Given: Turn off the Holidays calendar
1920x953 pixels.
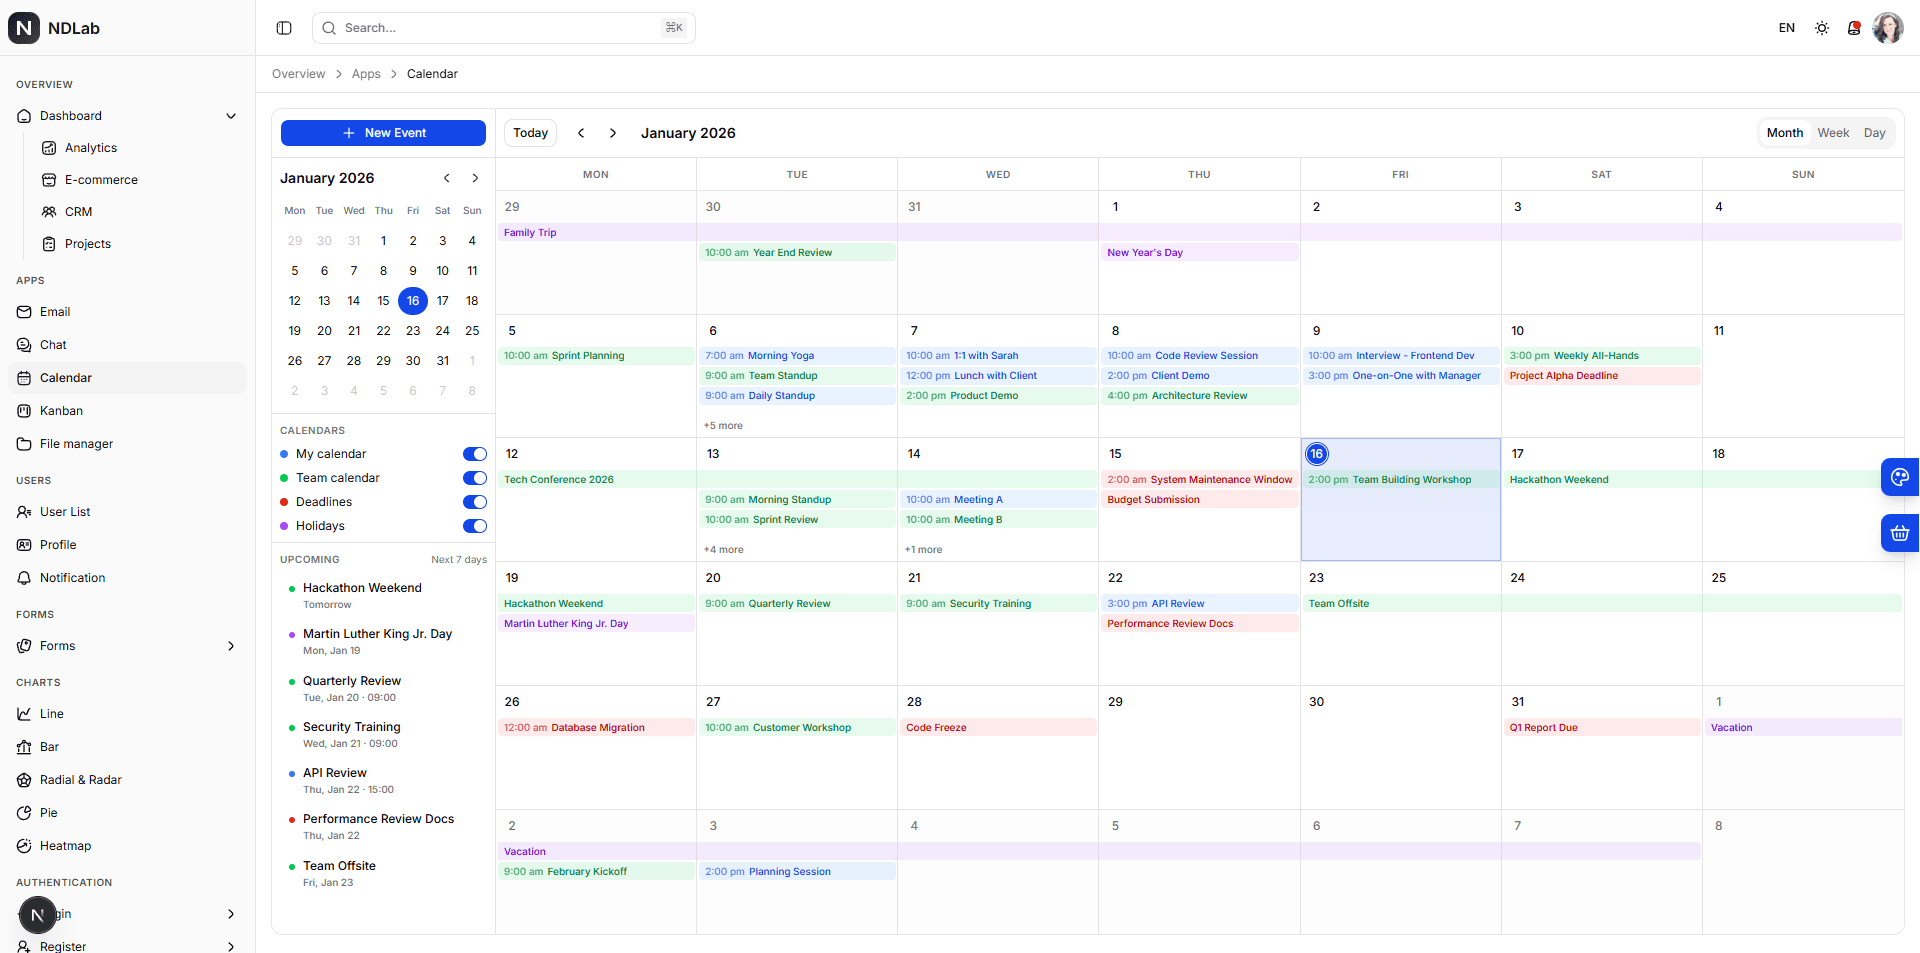Looking at the screenshot, I should (x=474, y=526).
